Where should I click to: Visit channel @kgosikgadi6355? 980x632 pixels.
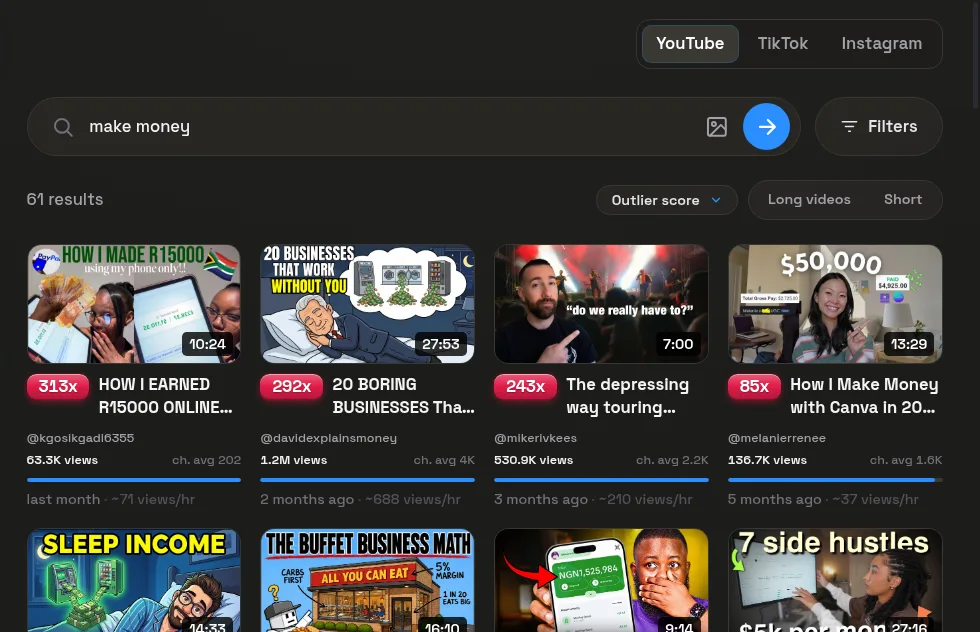click(80, 438)
